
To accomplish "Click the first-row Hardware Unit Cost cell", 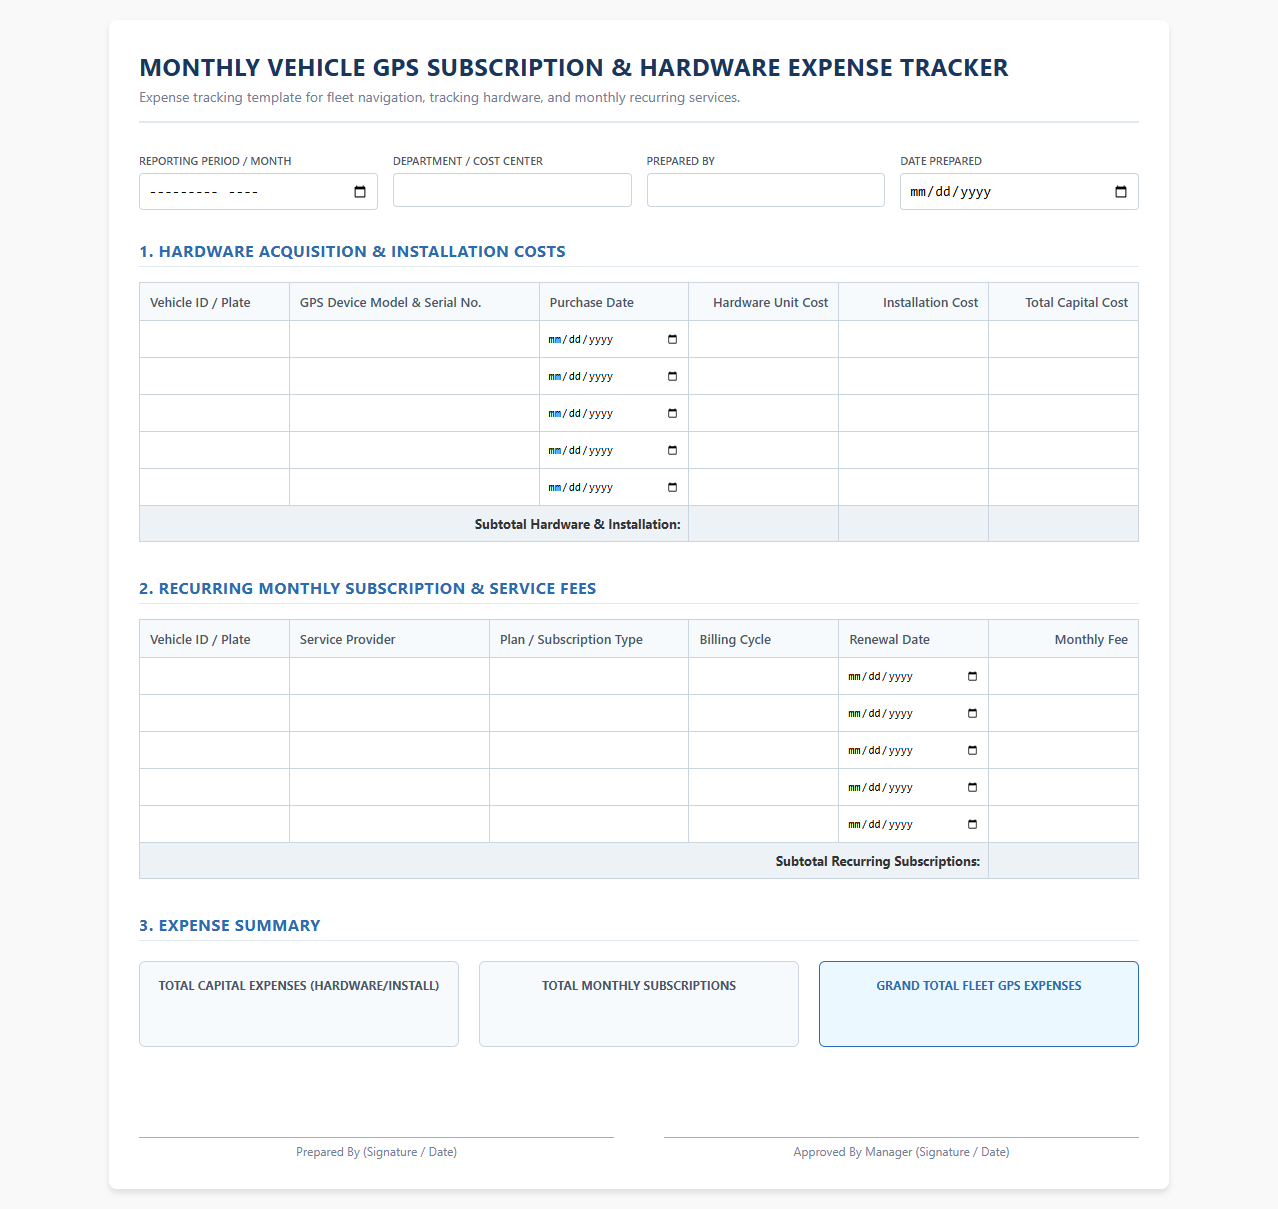I will point(764,340).
